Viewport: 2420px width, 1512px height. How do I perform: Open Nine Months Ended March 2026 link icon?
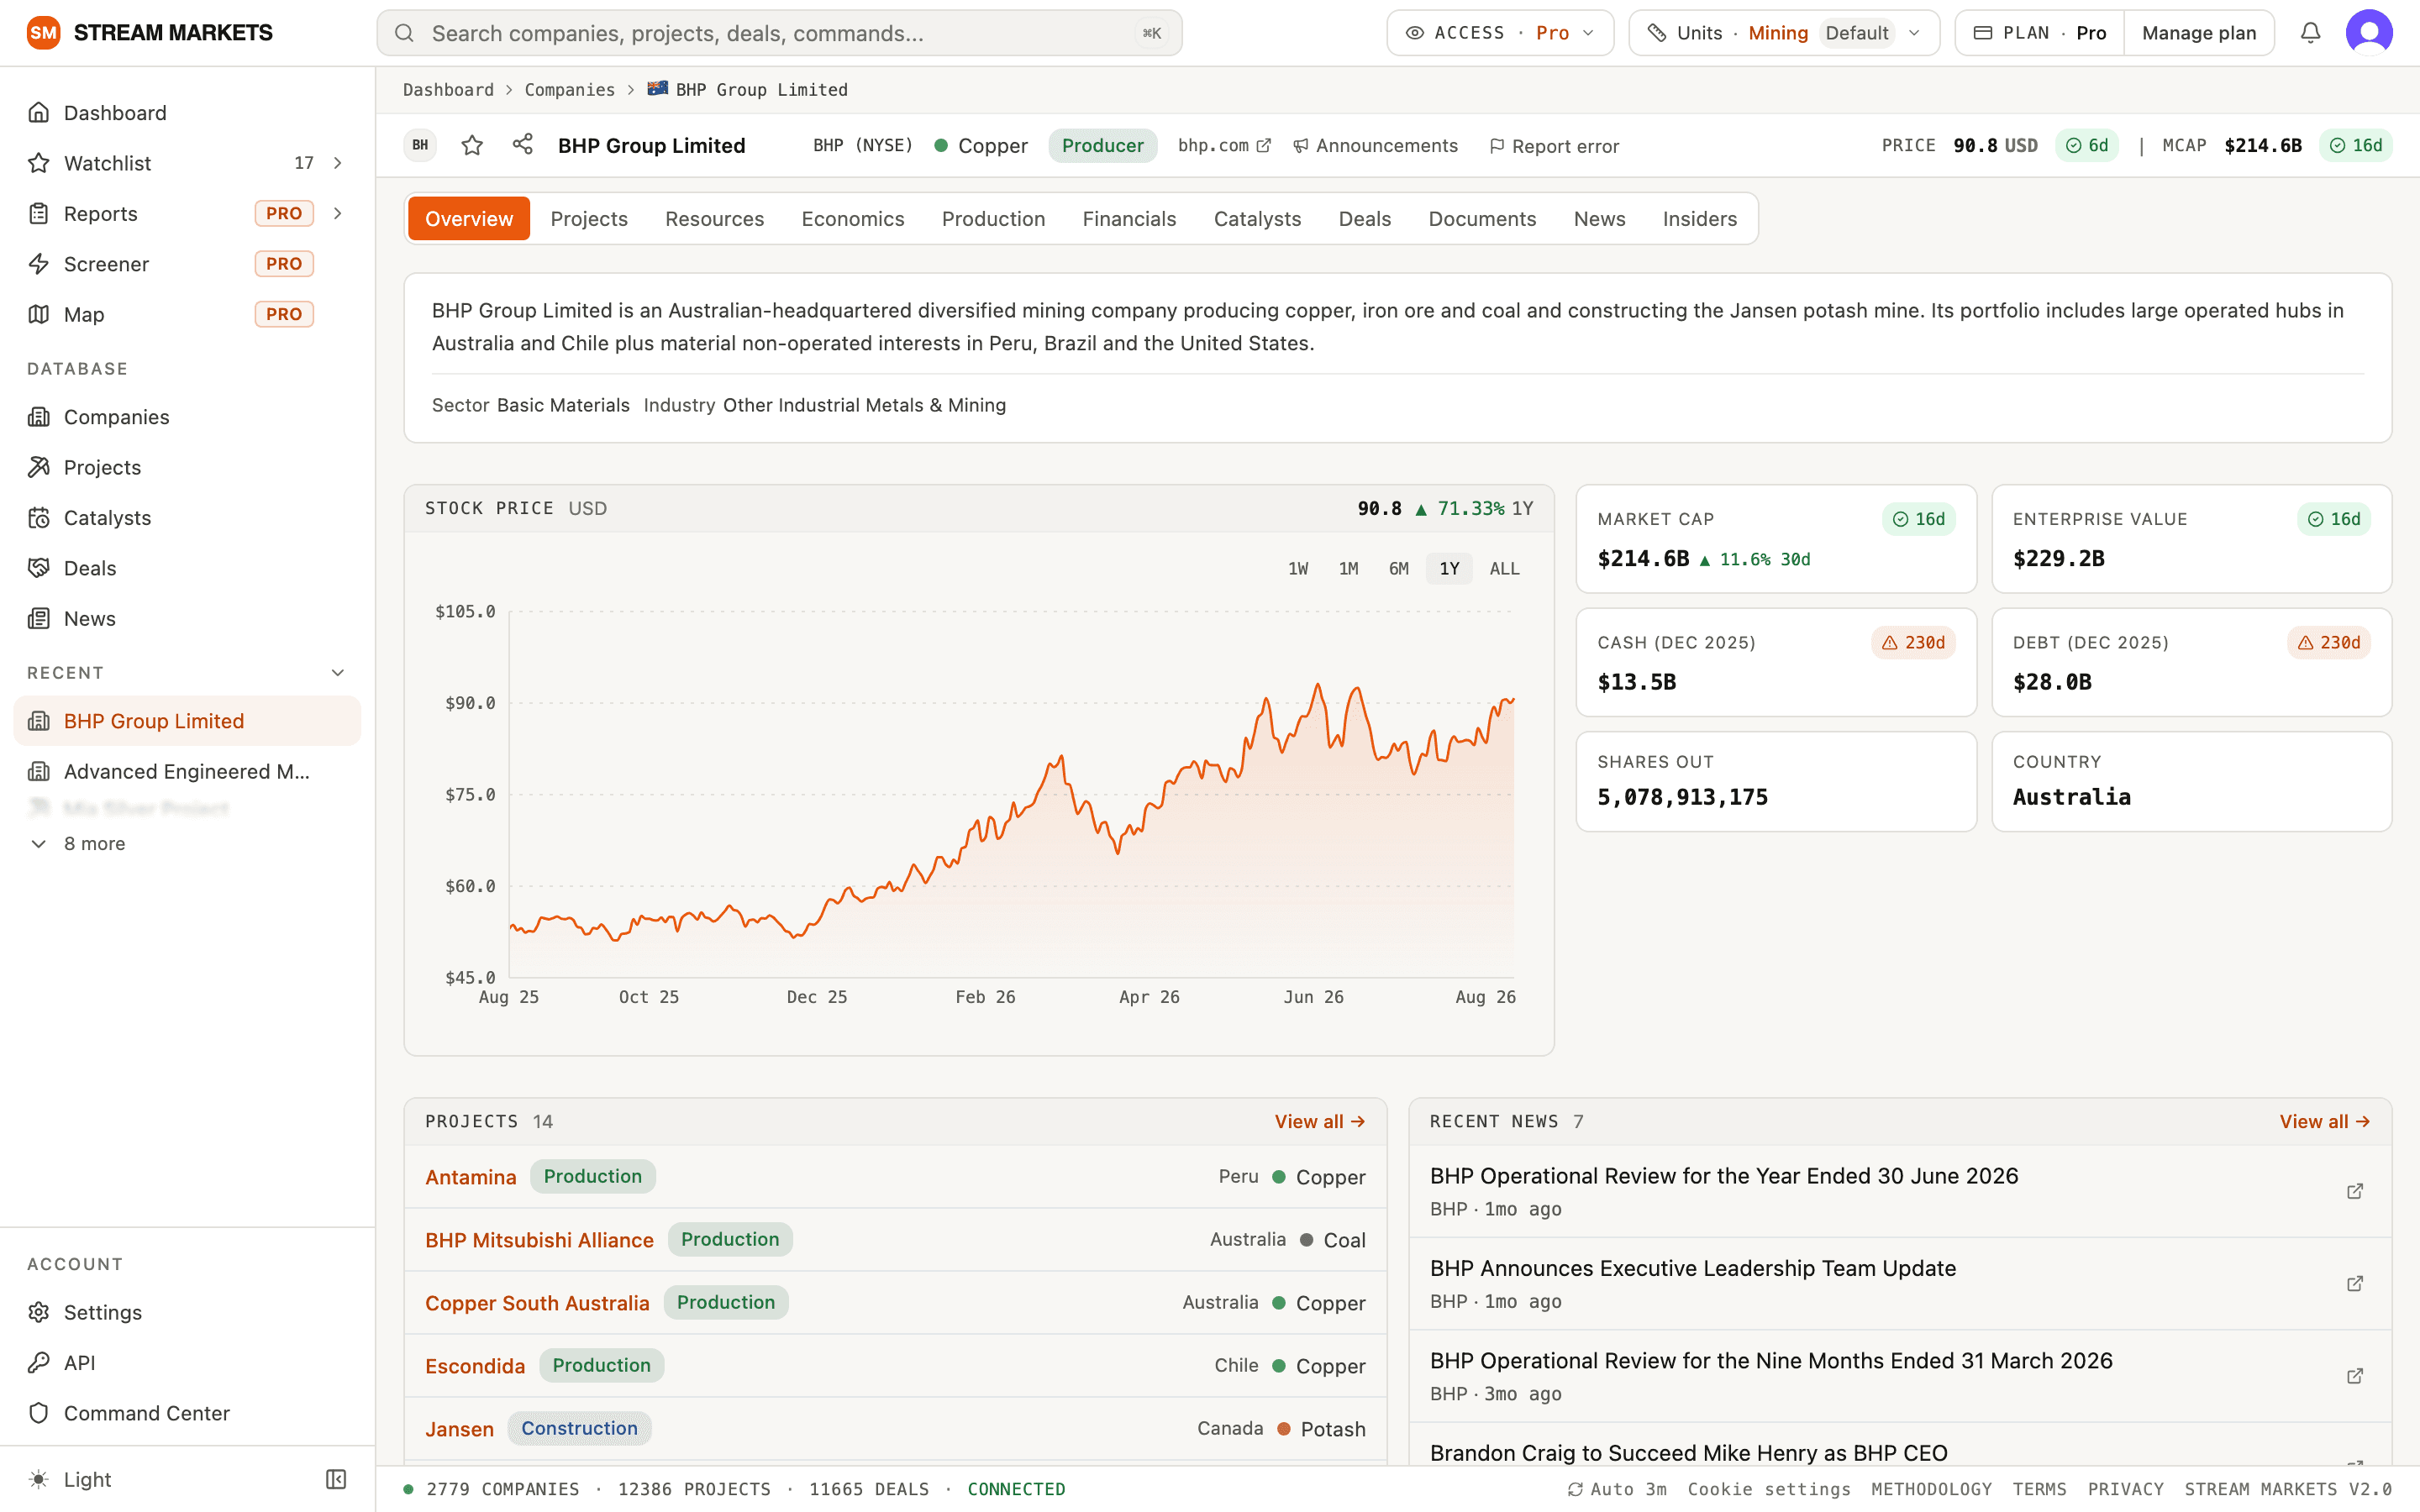point(2354,1376)
